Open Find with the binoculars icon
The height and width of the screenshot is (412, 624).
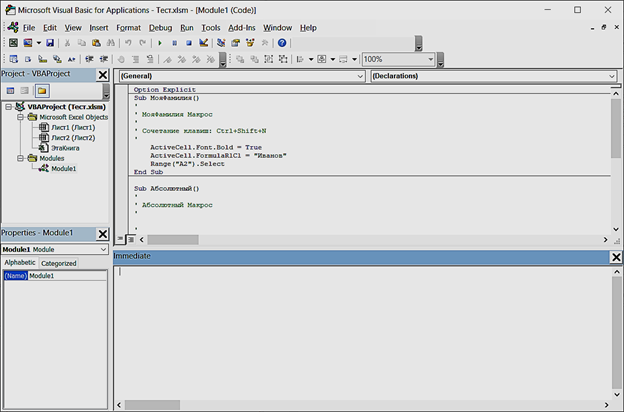[x=111, y=43]
